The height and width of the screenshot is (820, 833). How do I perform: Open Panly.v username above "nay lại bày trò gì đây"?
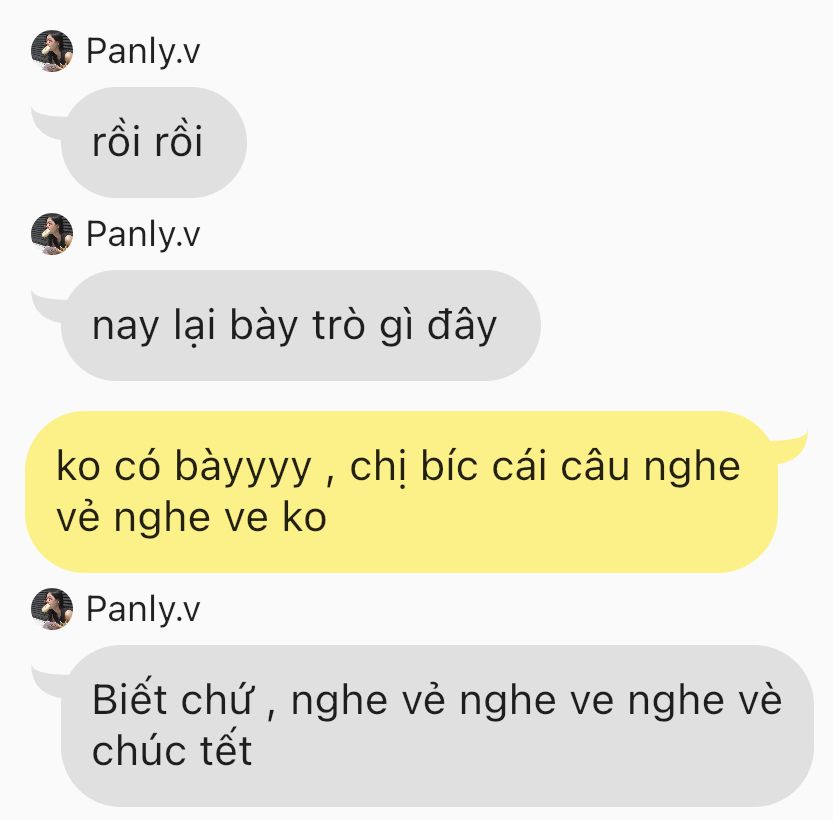tap(143, 235)
